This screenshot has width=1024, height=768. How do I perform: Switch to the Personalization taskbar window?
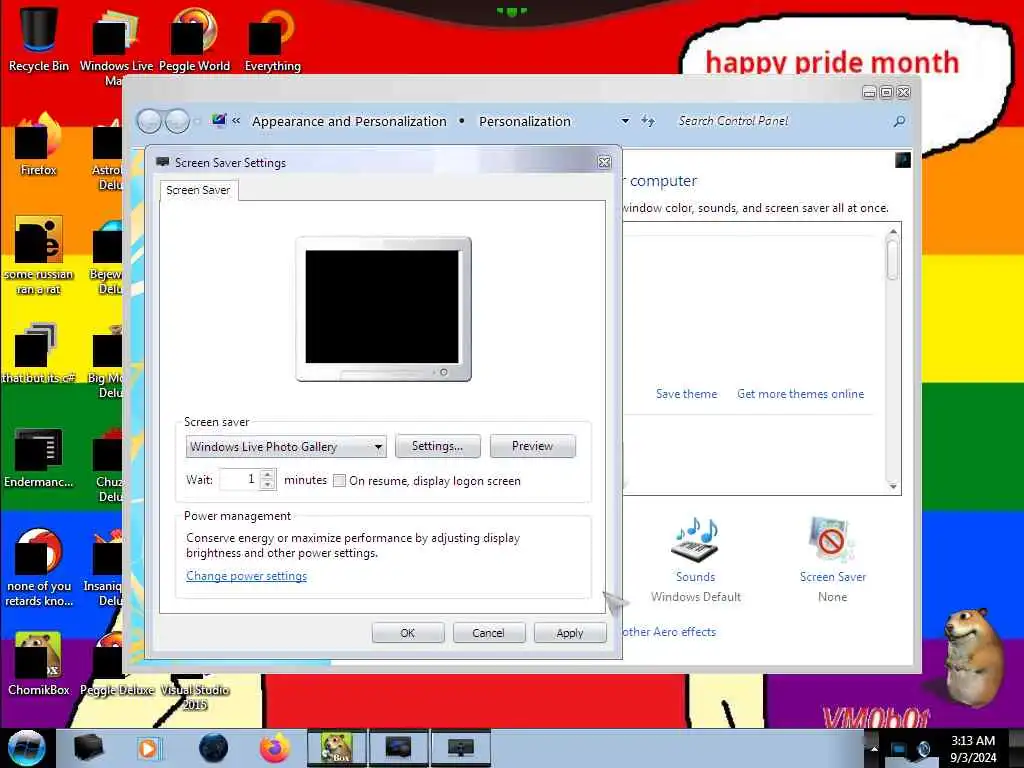pyautogui.click(x=398, y=748)
